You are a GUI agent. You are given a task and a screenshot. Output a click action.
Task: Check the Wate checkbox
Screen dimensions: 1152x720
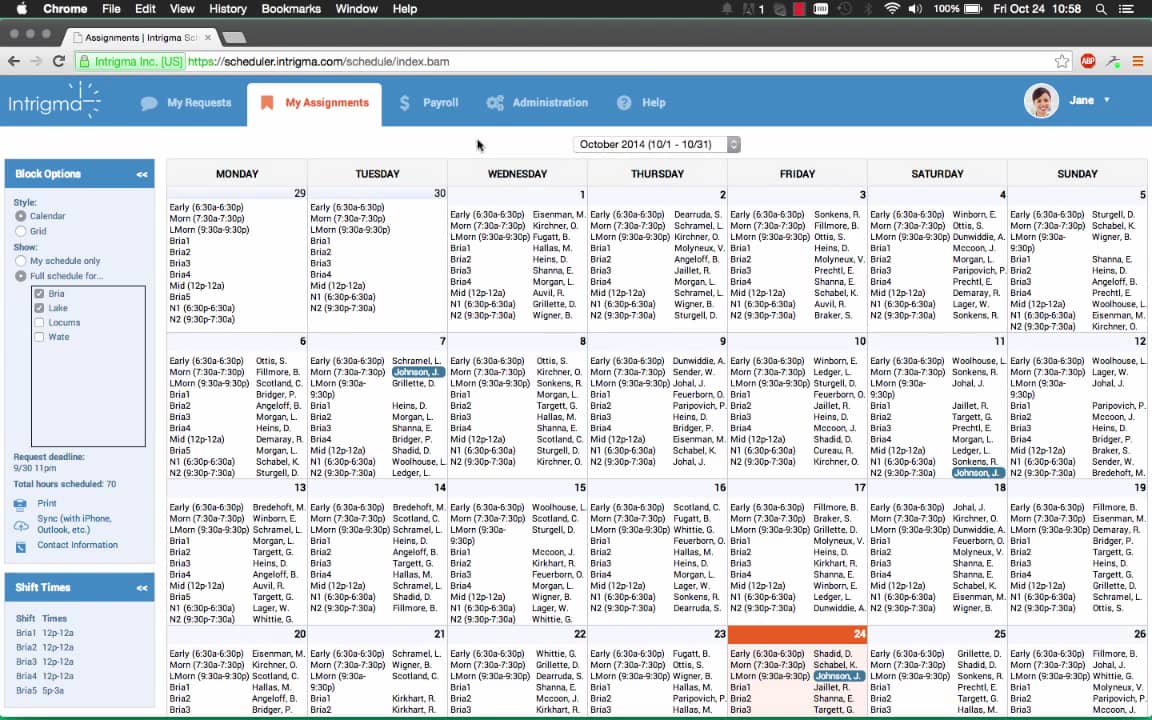pos(40,336)
